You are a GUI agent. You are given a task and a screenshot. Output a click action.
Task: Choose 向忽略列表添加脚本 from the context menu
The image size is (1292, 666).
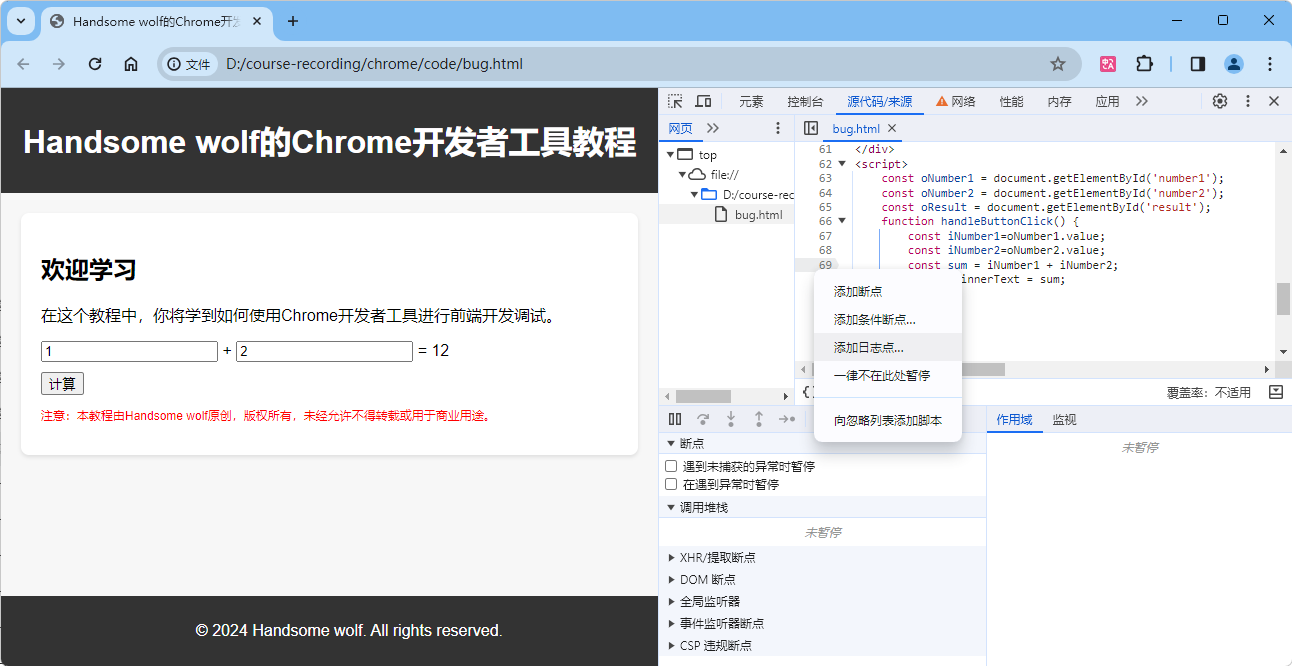888,421
